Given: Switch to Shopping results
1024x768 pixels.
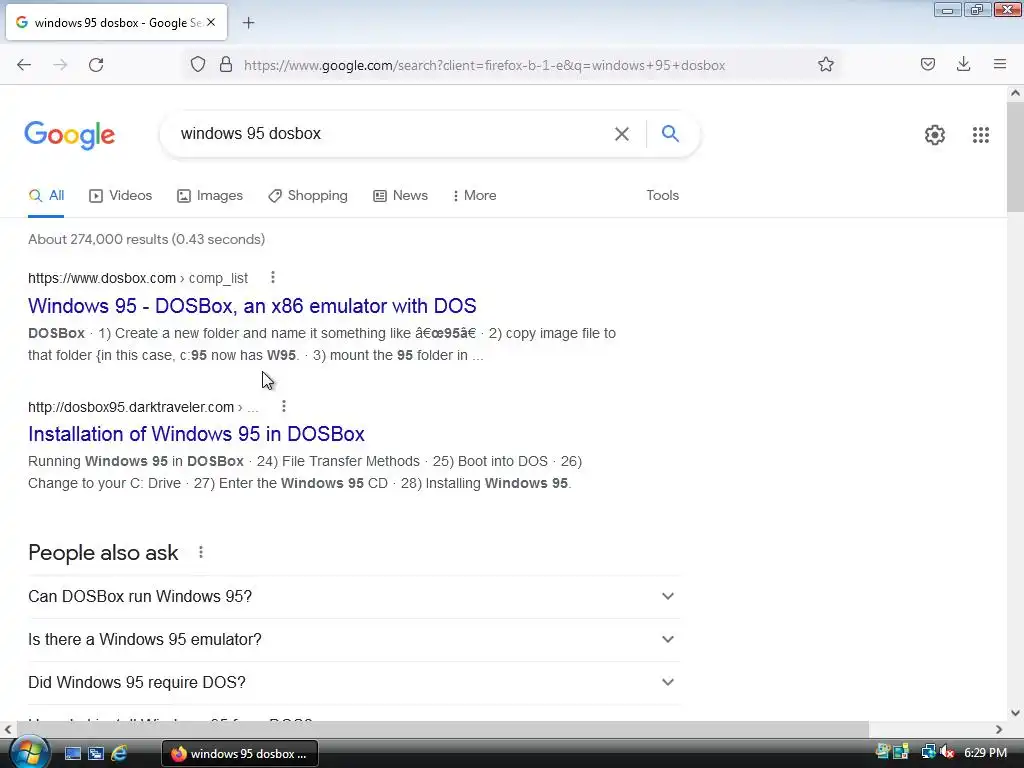Looking at the screenshot, I should 308,195.
